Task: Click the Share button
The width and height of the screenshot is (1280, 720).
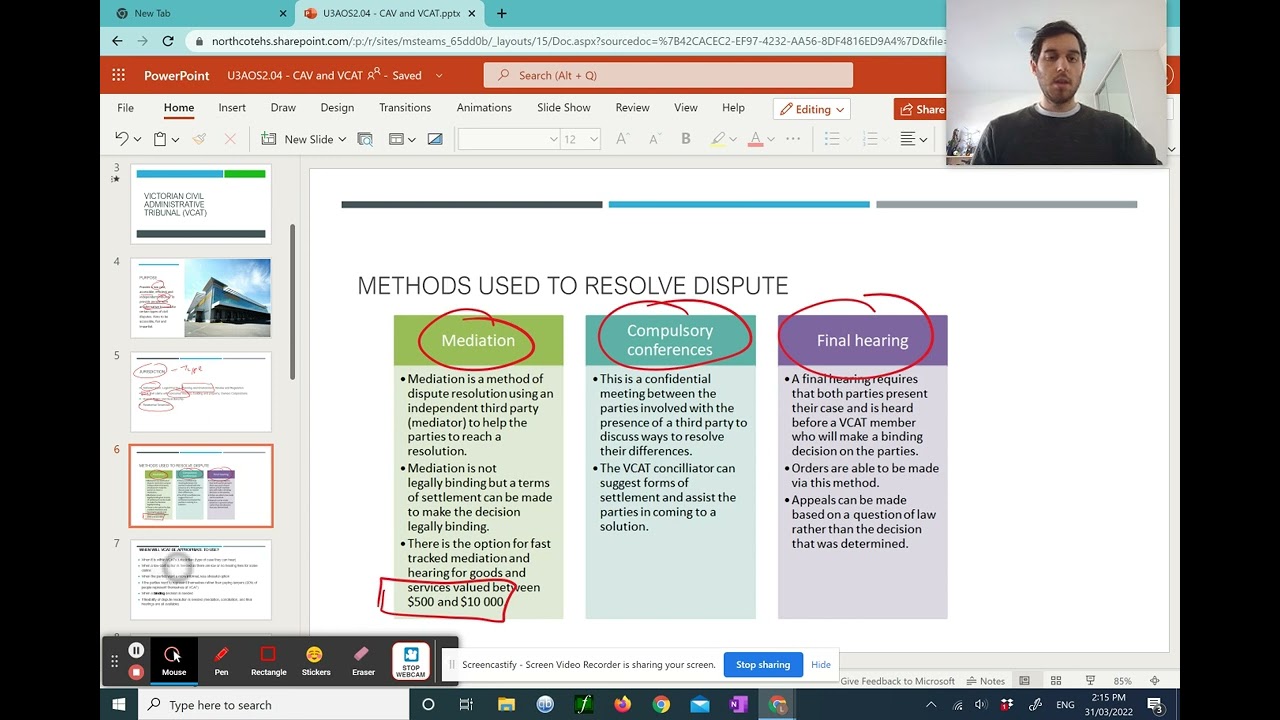Action: coord(920,109)
